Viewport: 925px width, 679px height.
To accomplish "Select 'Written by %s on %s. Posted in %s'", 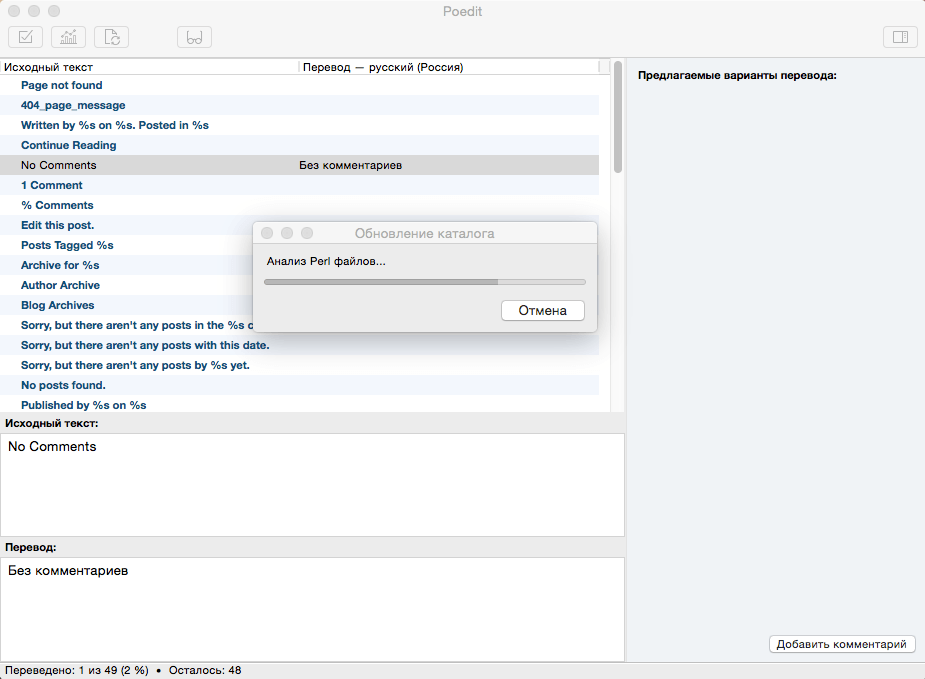I will (300, 125).
